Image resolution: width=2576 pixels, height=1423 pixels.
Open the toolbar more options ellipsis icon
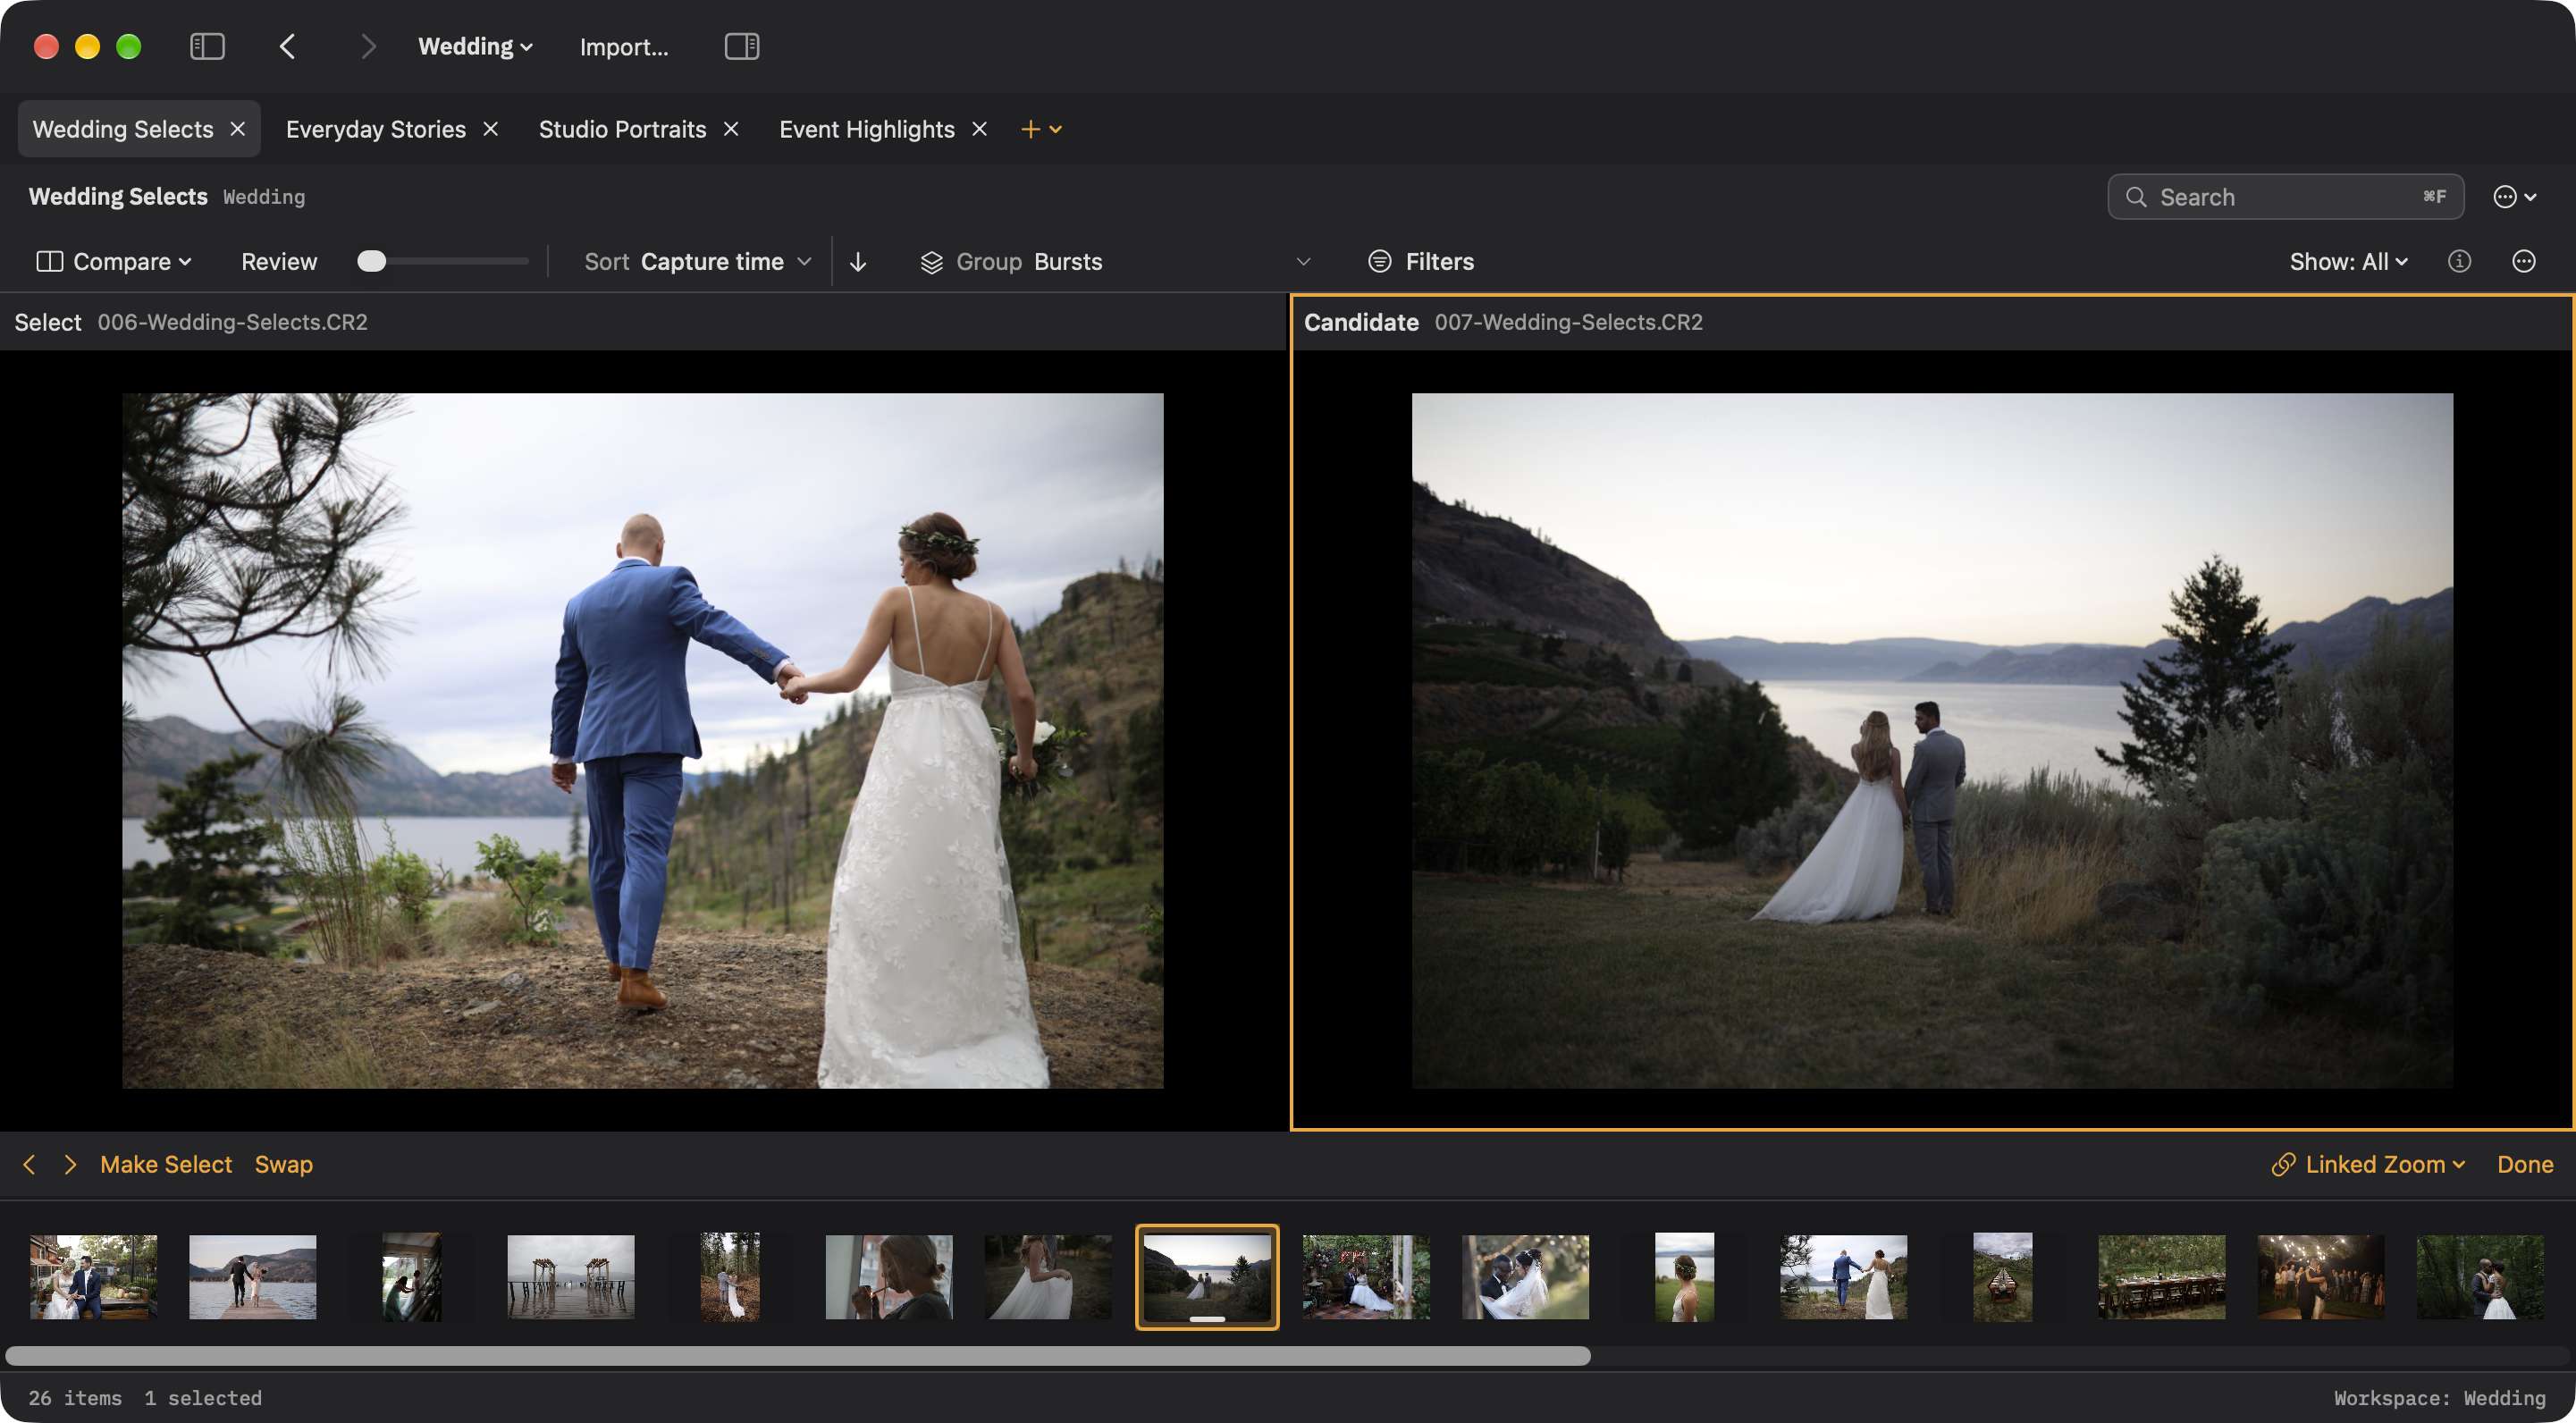pos(2523,262)
